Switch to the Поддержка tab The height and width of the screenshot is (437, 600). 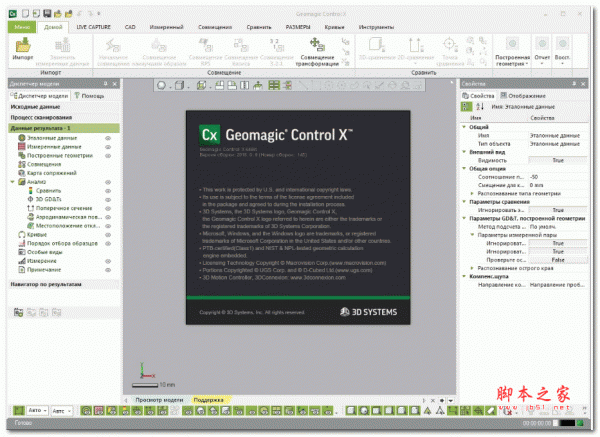[209, 400]
